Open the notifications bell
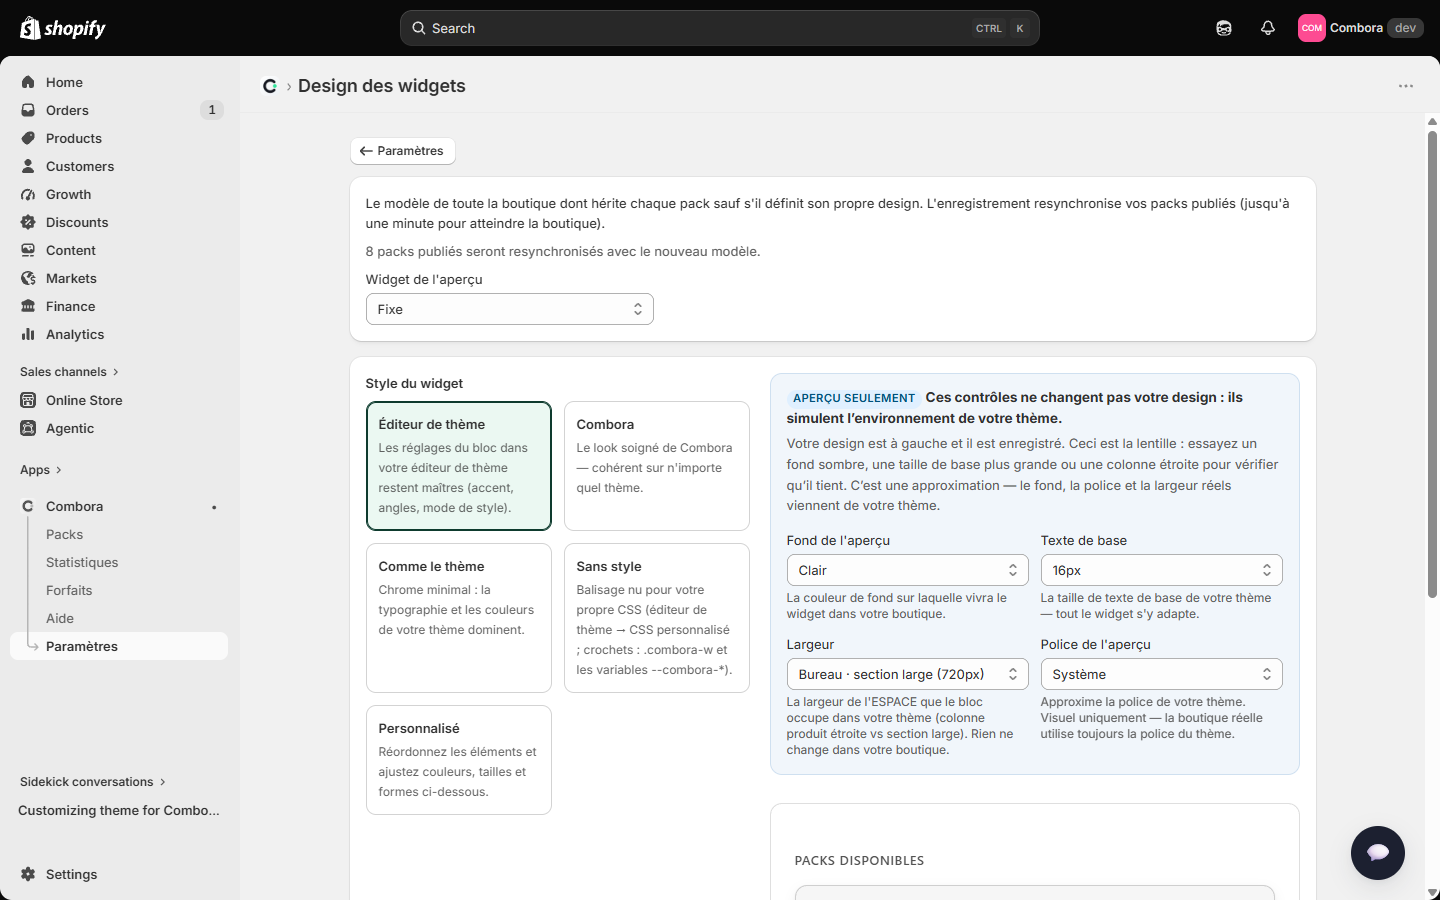Screen dimensions: 1440x900 pyautogui.click(x=1268, y=28)
